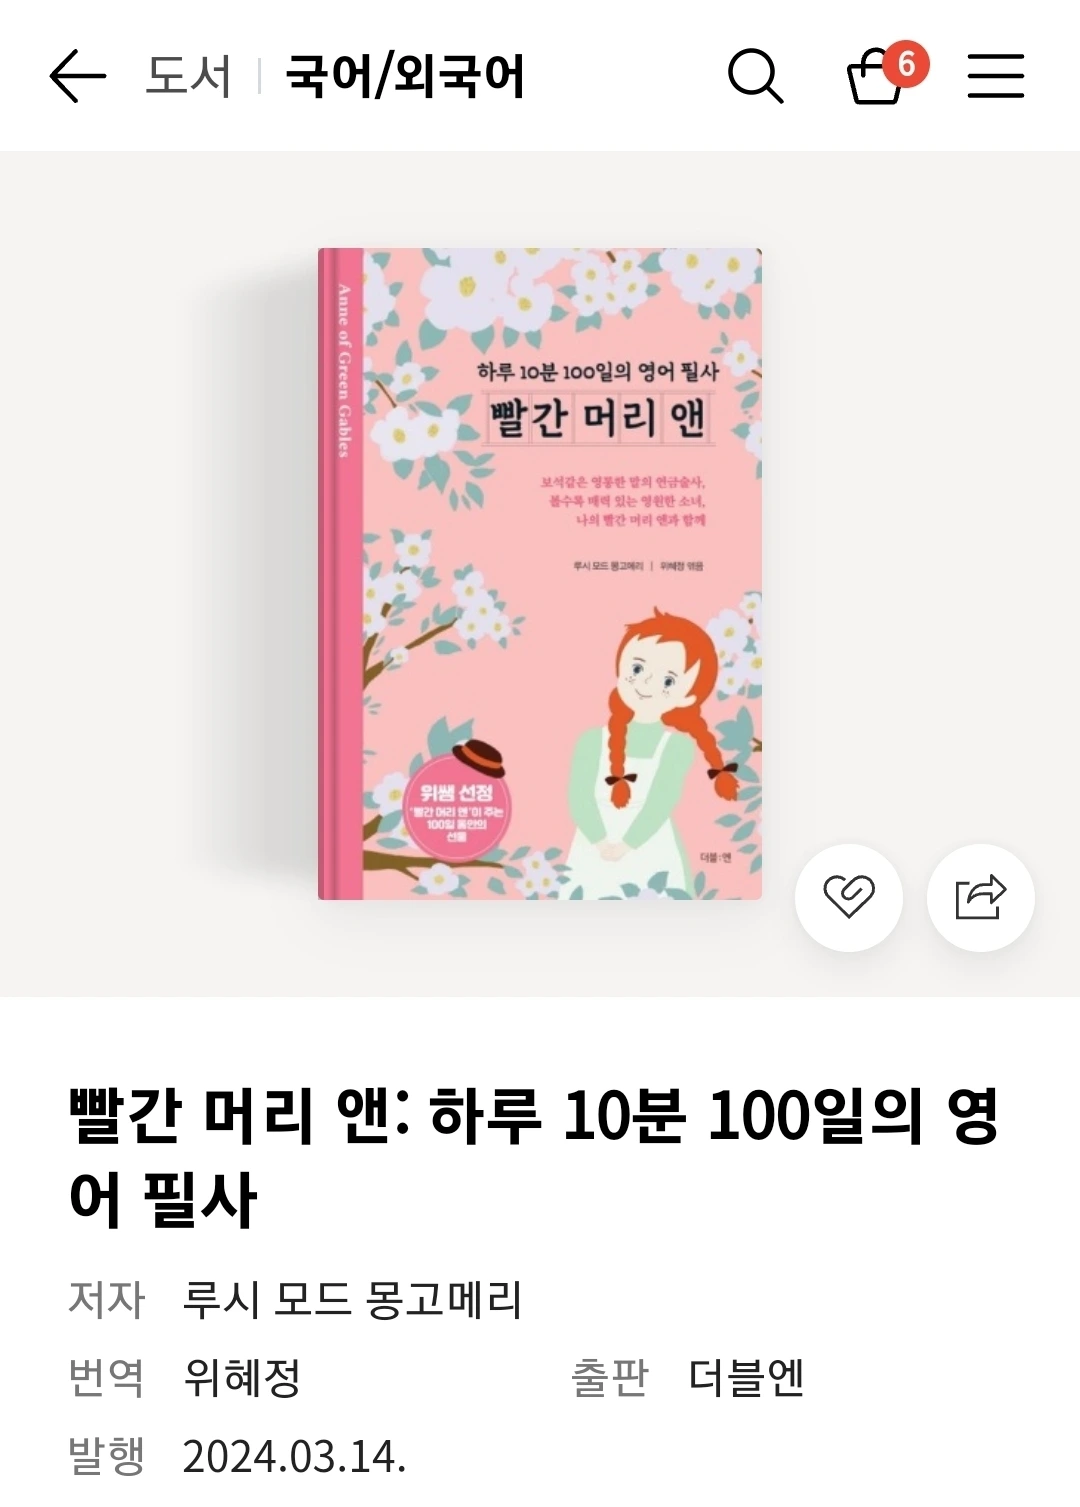The width and height of the screenshot is (1080, 1507).
Task: Open the shopping cart icon
Action: click(x=875, y=77)
